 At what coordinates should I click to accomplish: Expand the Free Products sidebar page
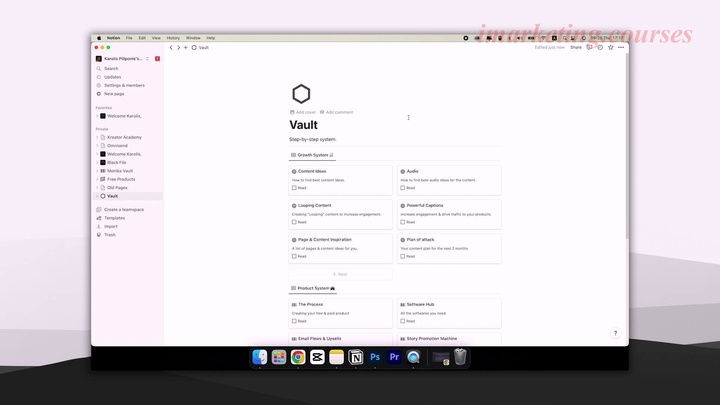(97, 179)
